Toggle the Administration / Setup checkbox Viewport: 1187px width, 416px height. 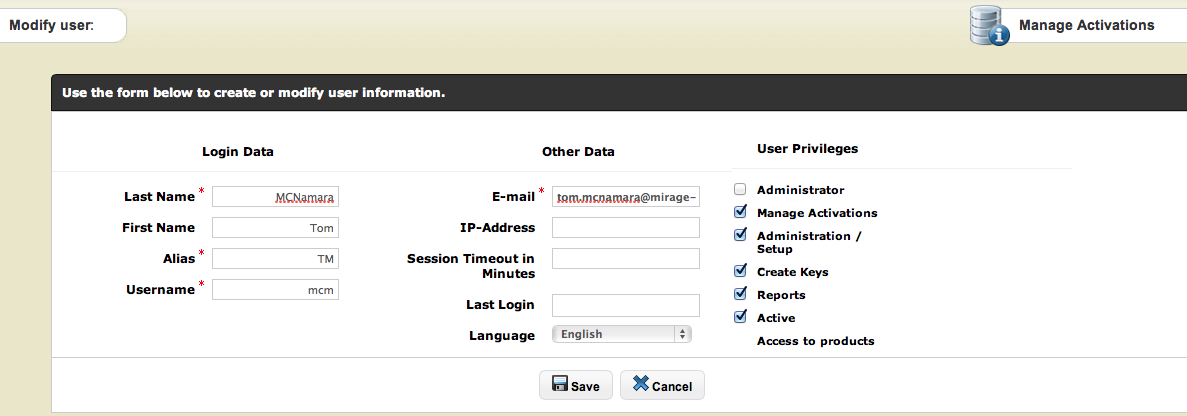[740, 235]
